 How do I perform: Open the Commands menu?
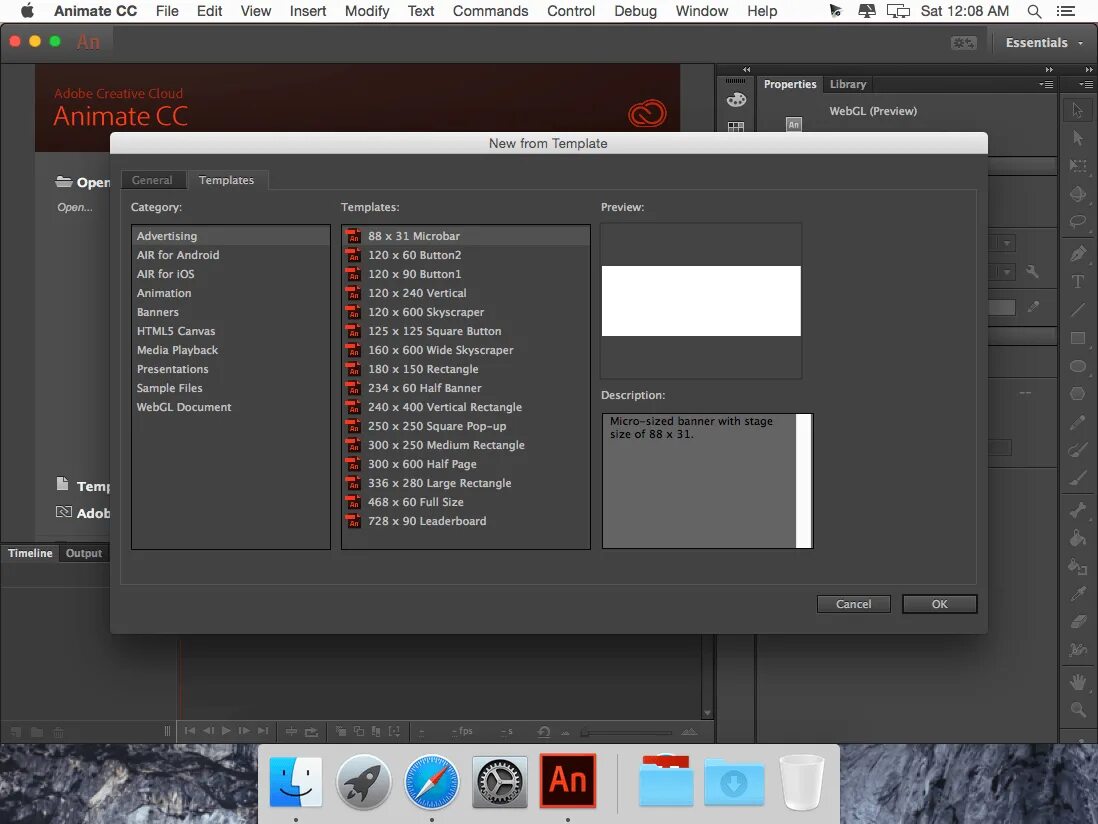pos(490,11)
